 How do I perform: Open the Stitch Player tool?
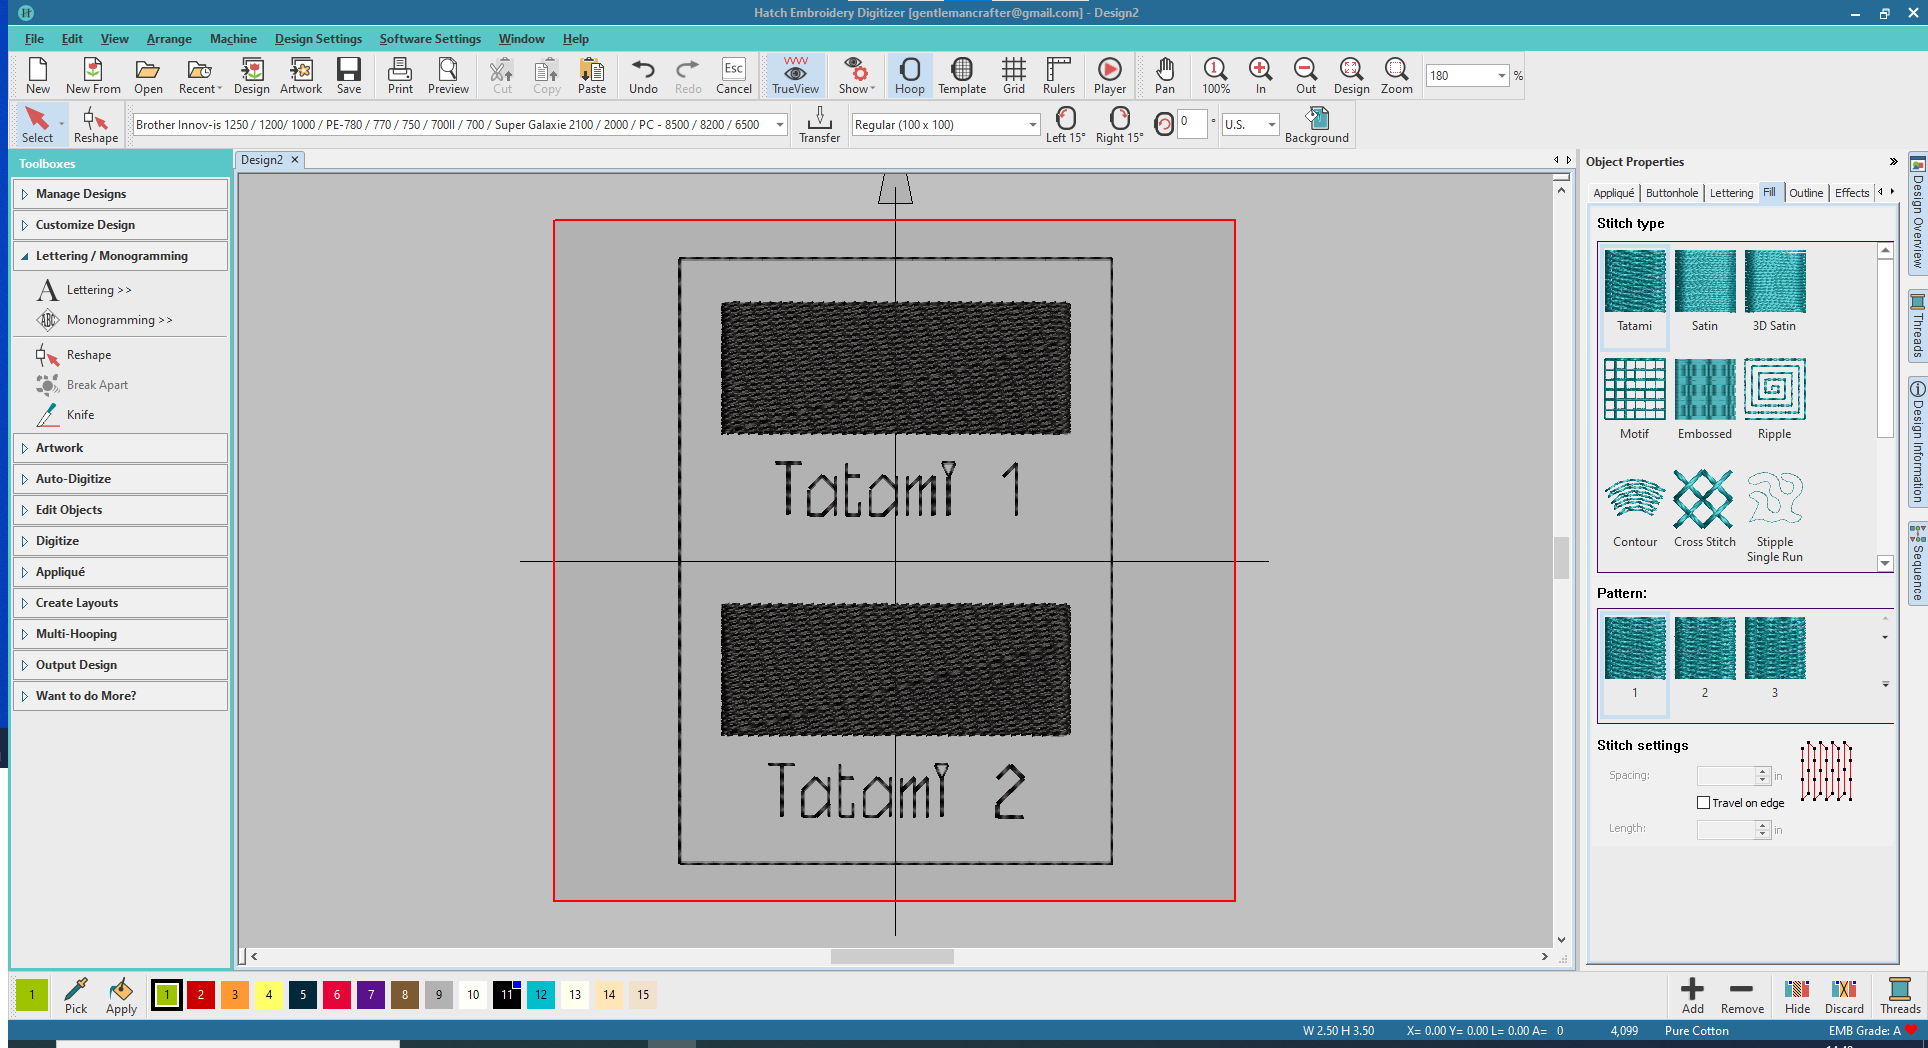(1109, 75)
